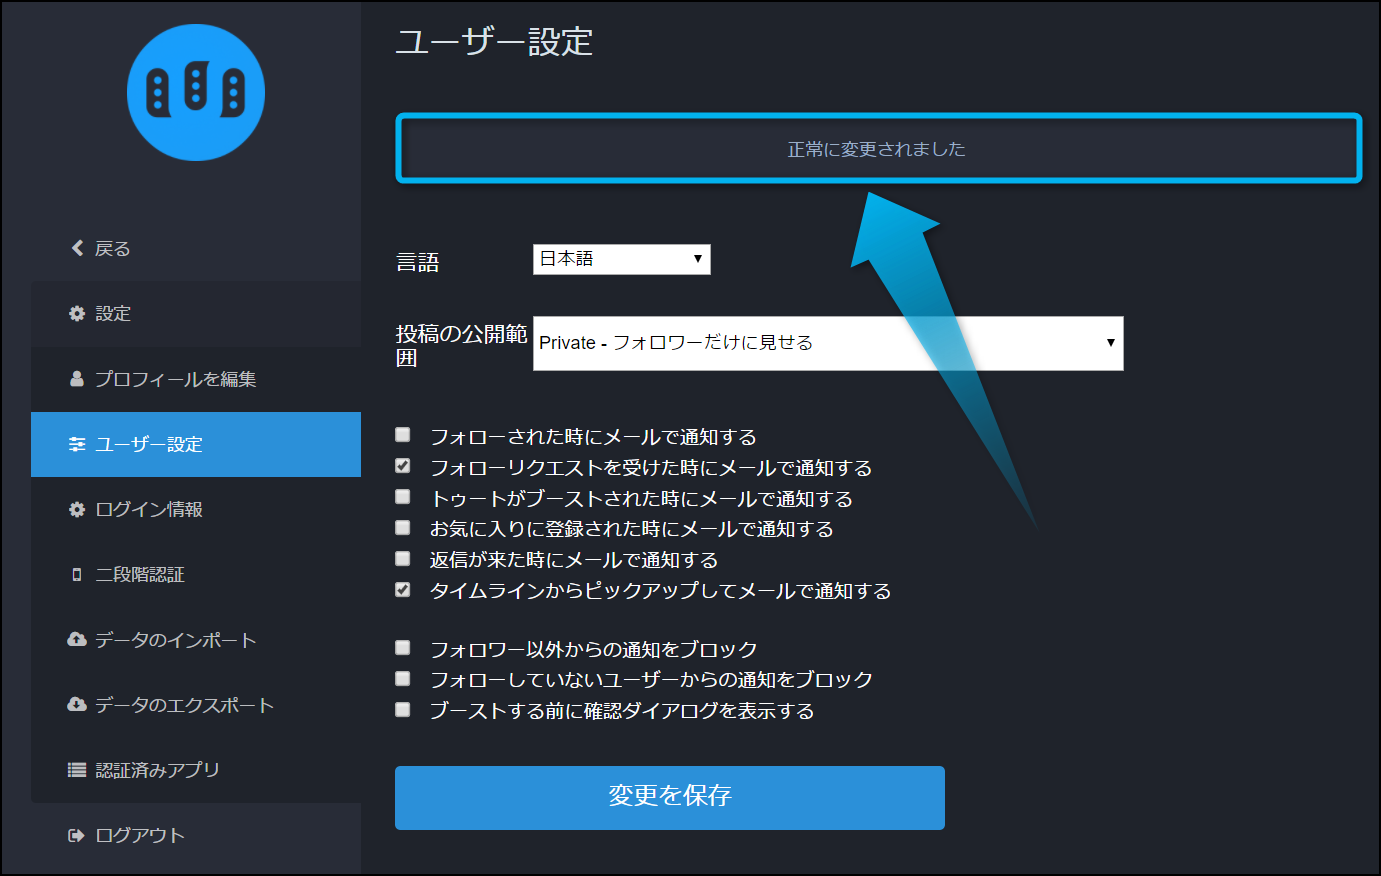Expand the 投稿の公開範囲 privacy dropdown

(827, 343)
